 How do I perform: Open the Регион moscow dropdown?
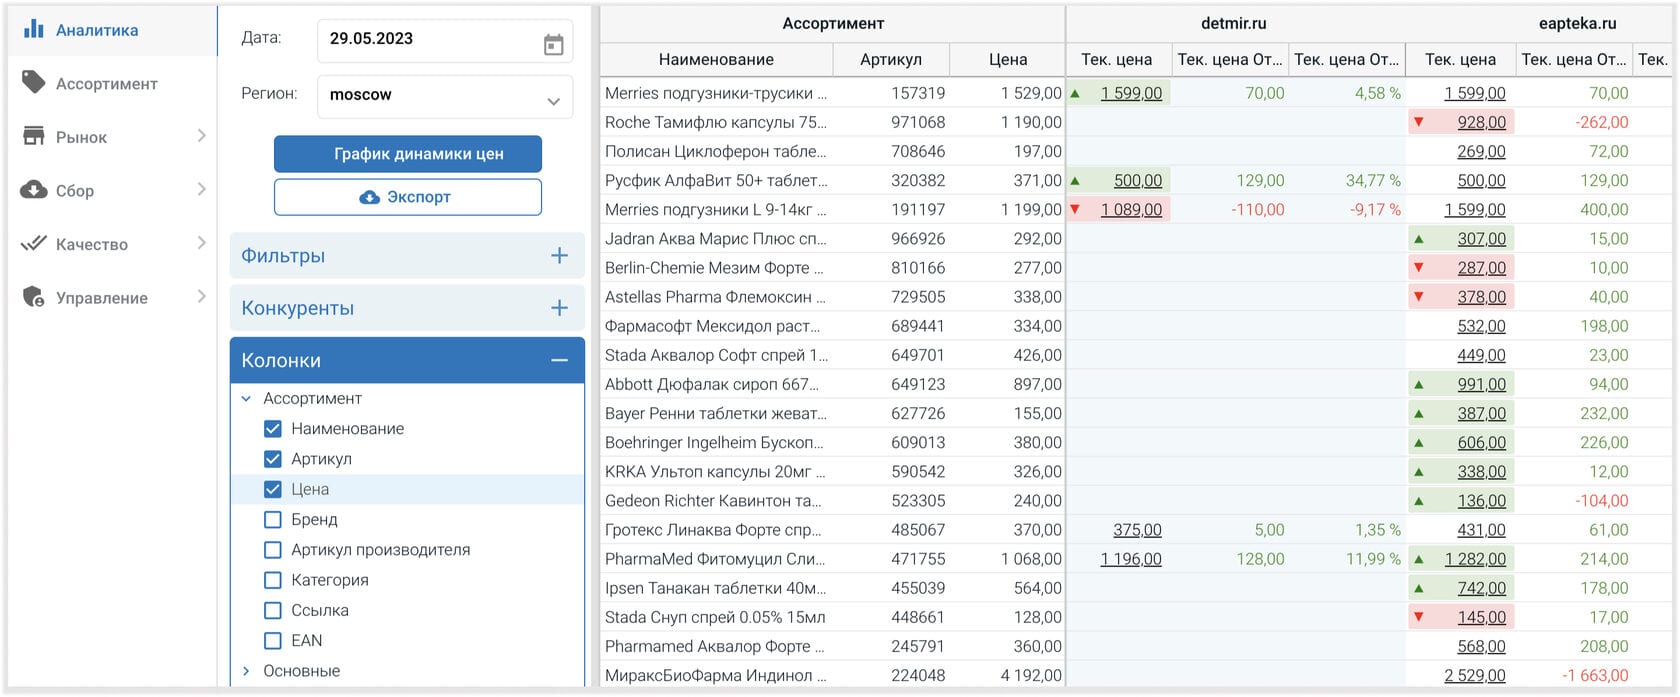click(445, 97)
